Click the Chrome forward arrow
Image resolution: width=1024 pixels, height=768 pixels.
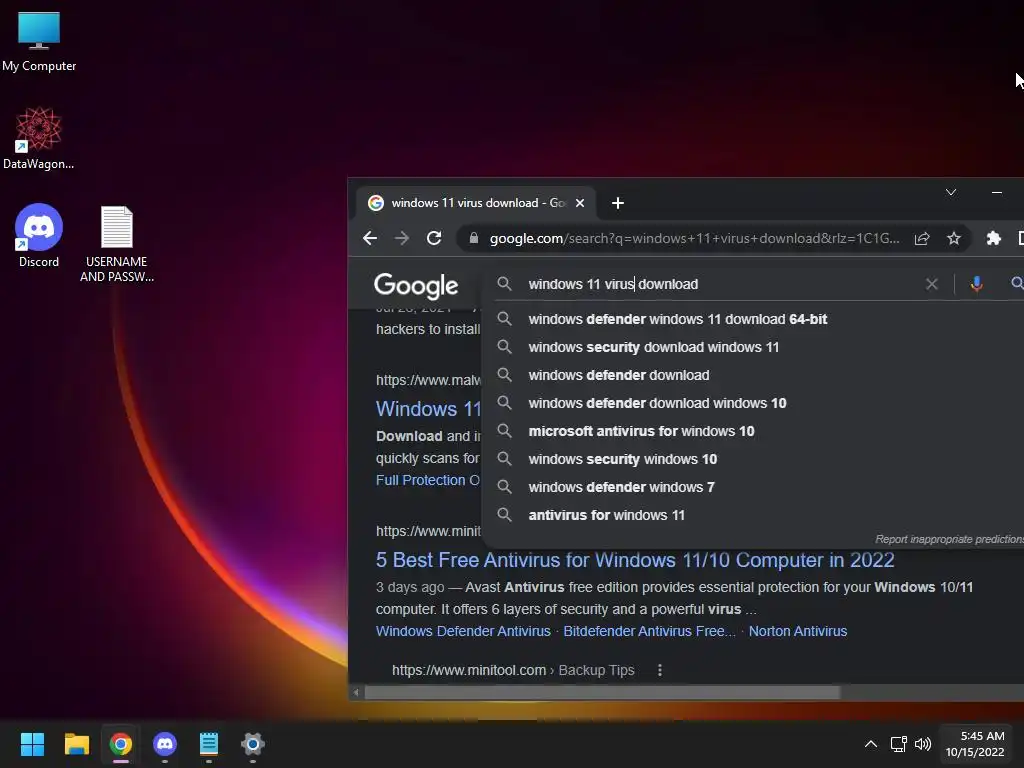pyautogui.click(x=402, y=238)
